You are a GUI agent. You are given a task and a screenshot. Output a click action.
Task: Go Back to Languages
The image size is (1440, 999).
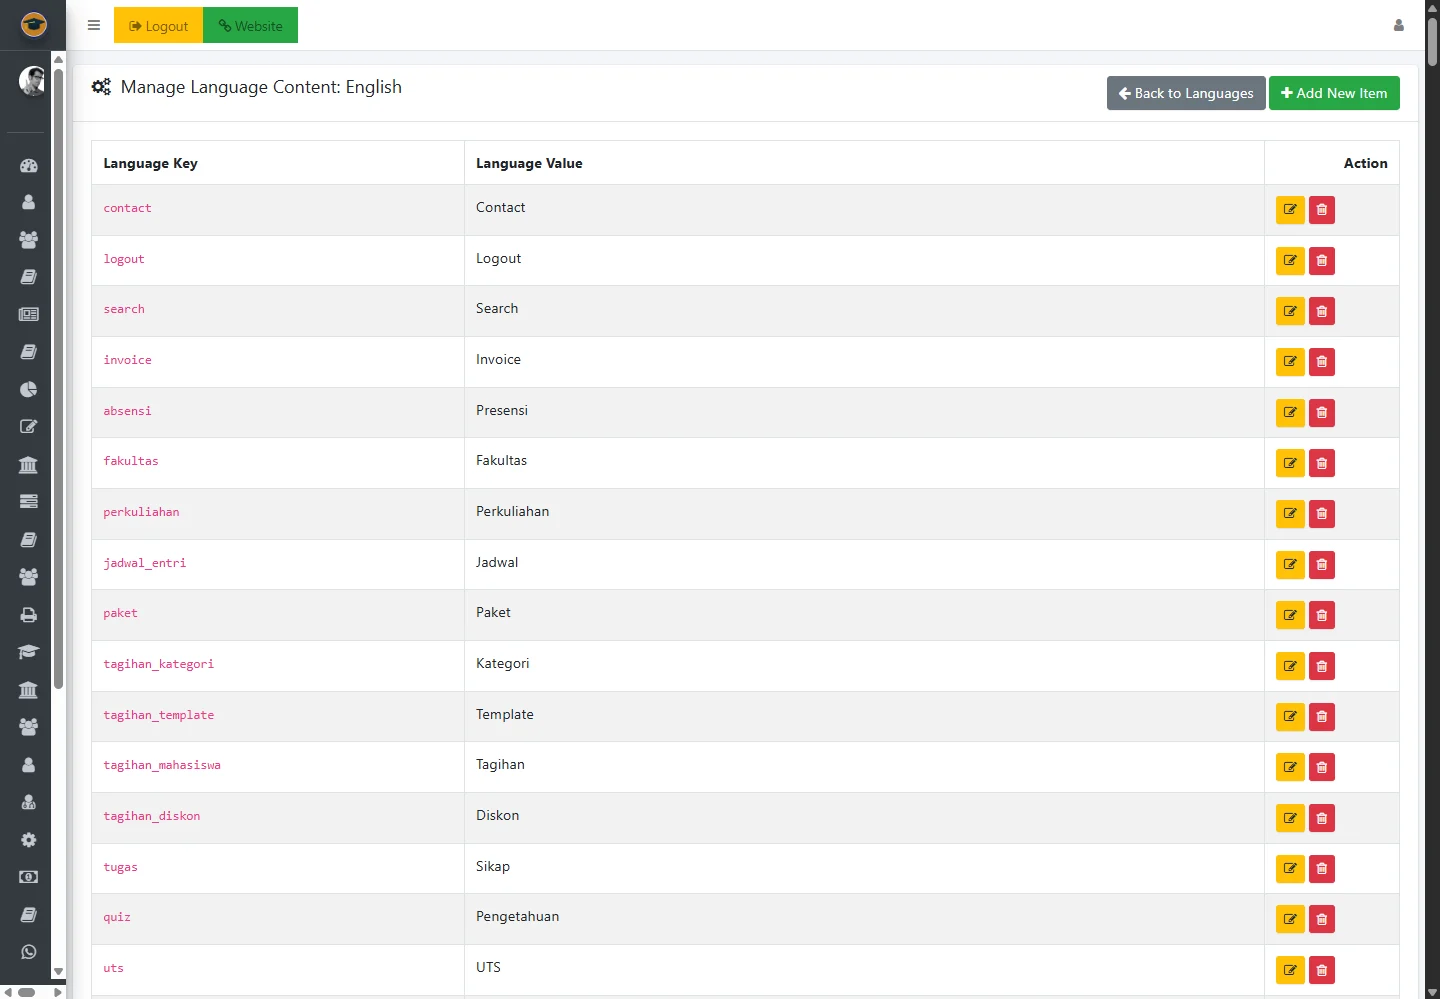point(1185,93)
